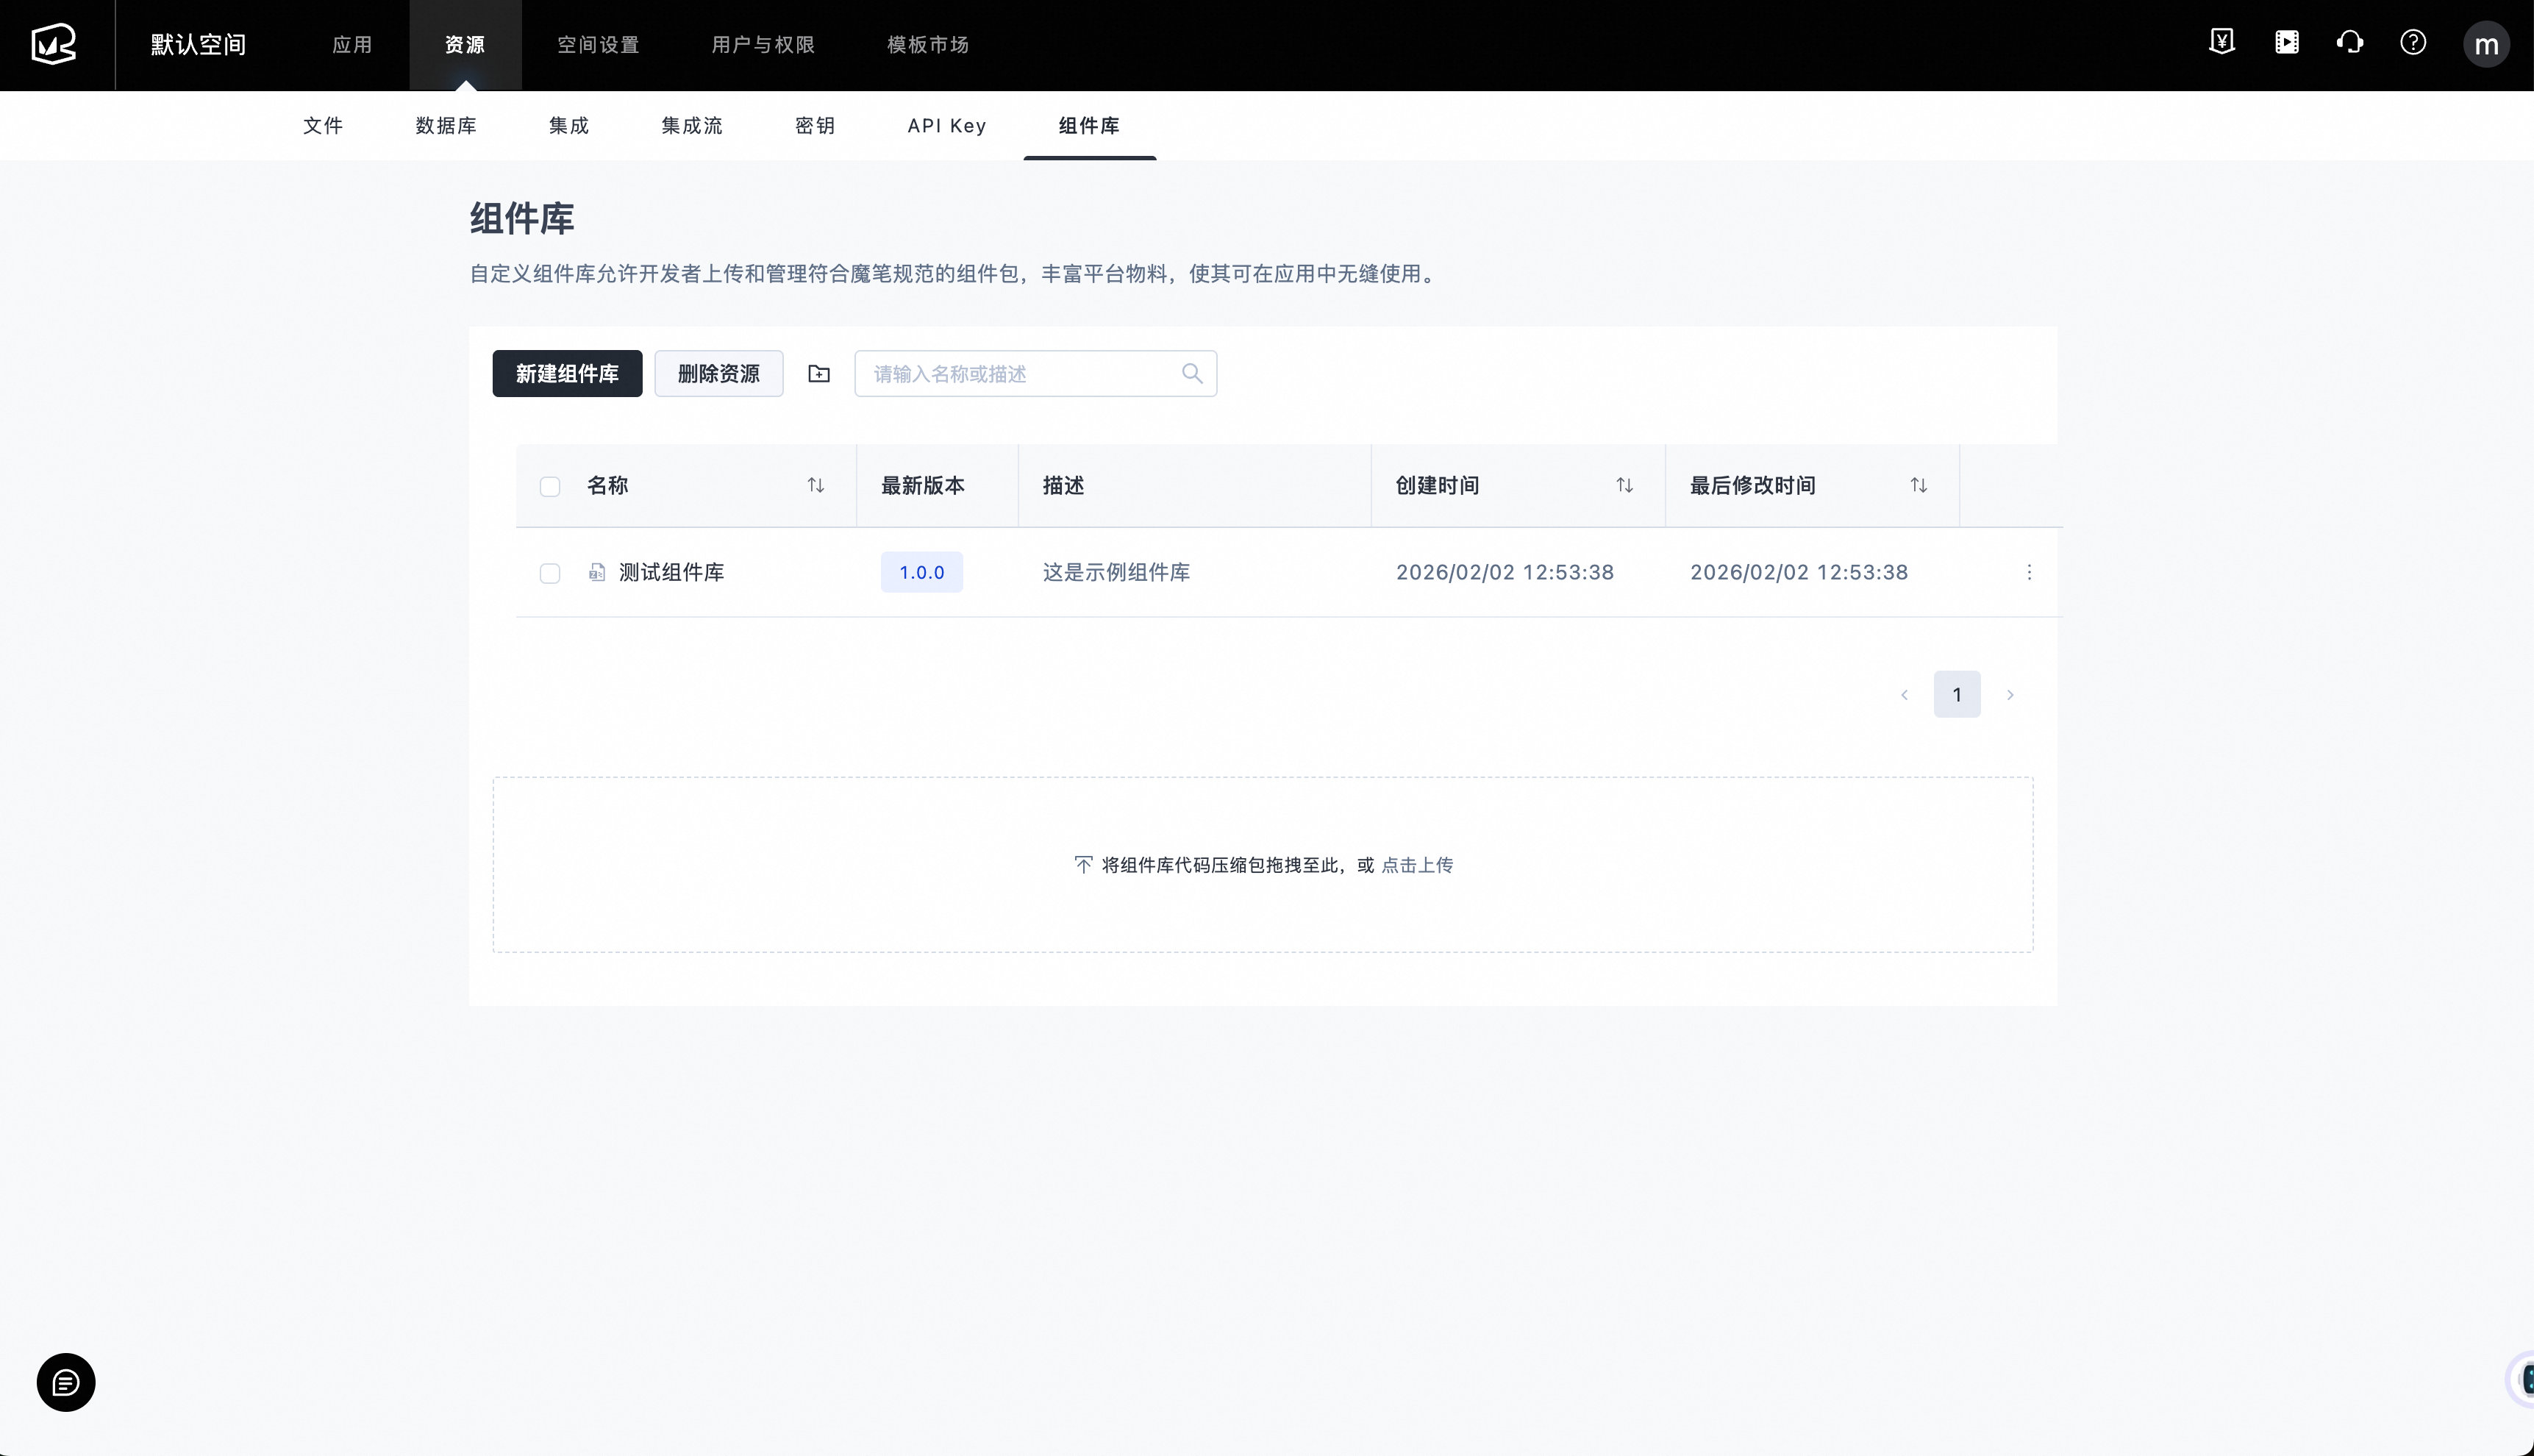Screen dimensions: 2534x1456
Task: Switch to the 数据库 sub-tab
Action: (x=446, y=125)
